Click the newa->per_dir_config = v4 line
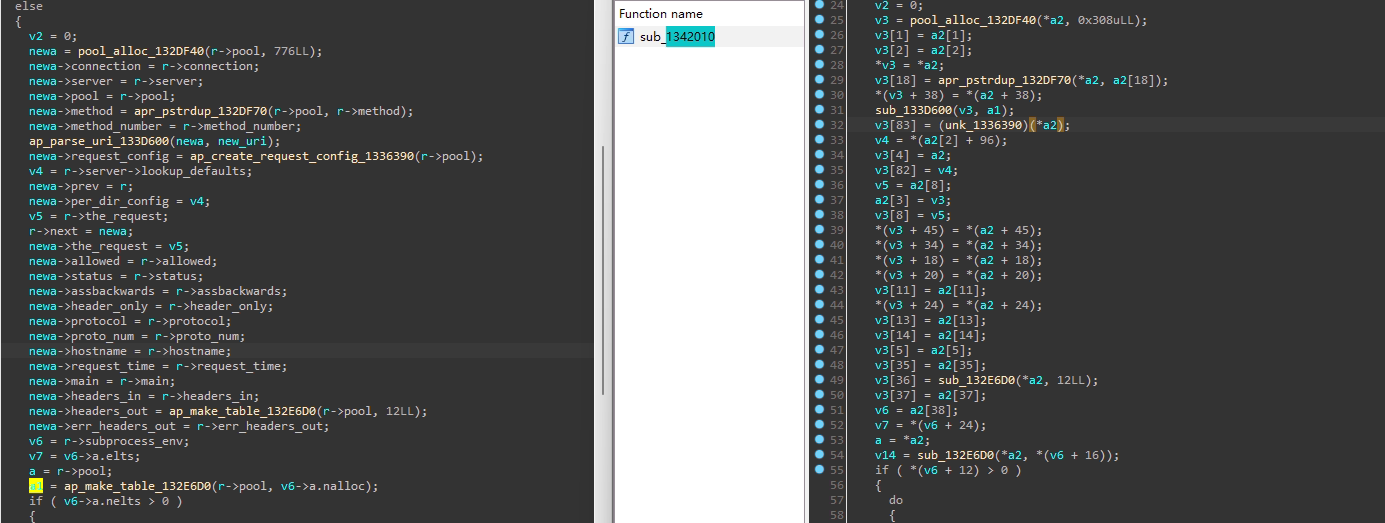This screenshot has width=1385, height=523. pyautogui.click(x=119, y=201)
